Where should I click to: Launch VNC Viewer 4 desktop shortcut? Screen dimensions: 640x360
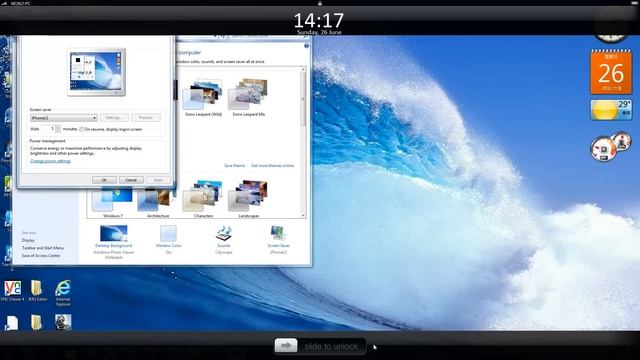[x=13, y=289]
